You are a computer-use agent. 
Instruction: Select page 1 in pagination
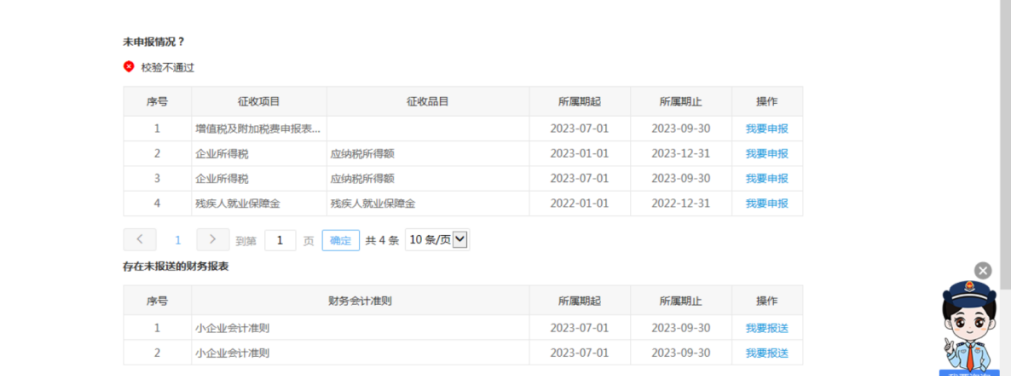point(178,241)
